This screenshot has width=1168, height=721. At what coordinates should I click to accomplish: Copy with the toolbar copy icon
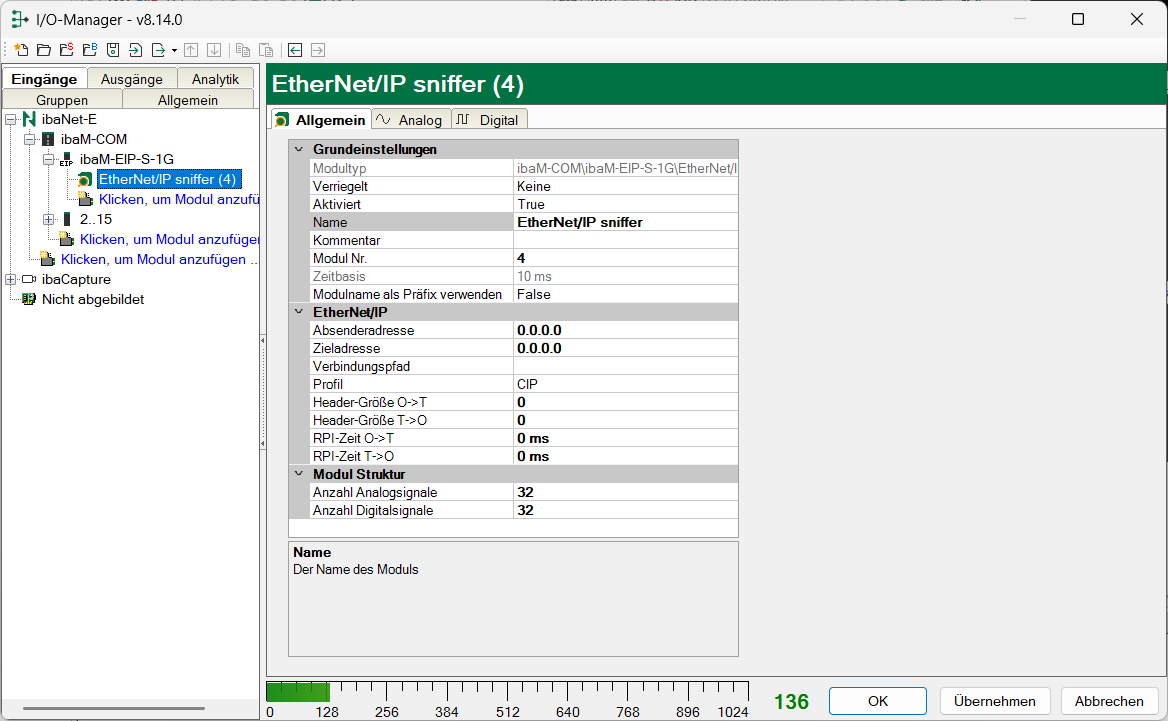coord(243,50)
